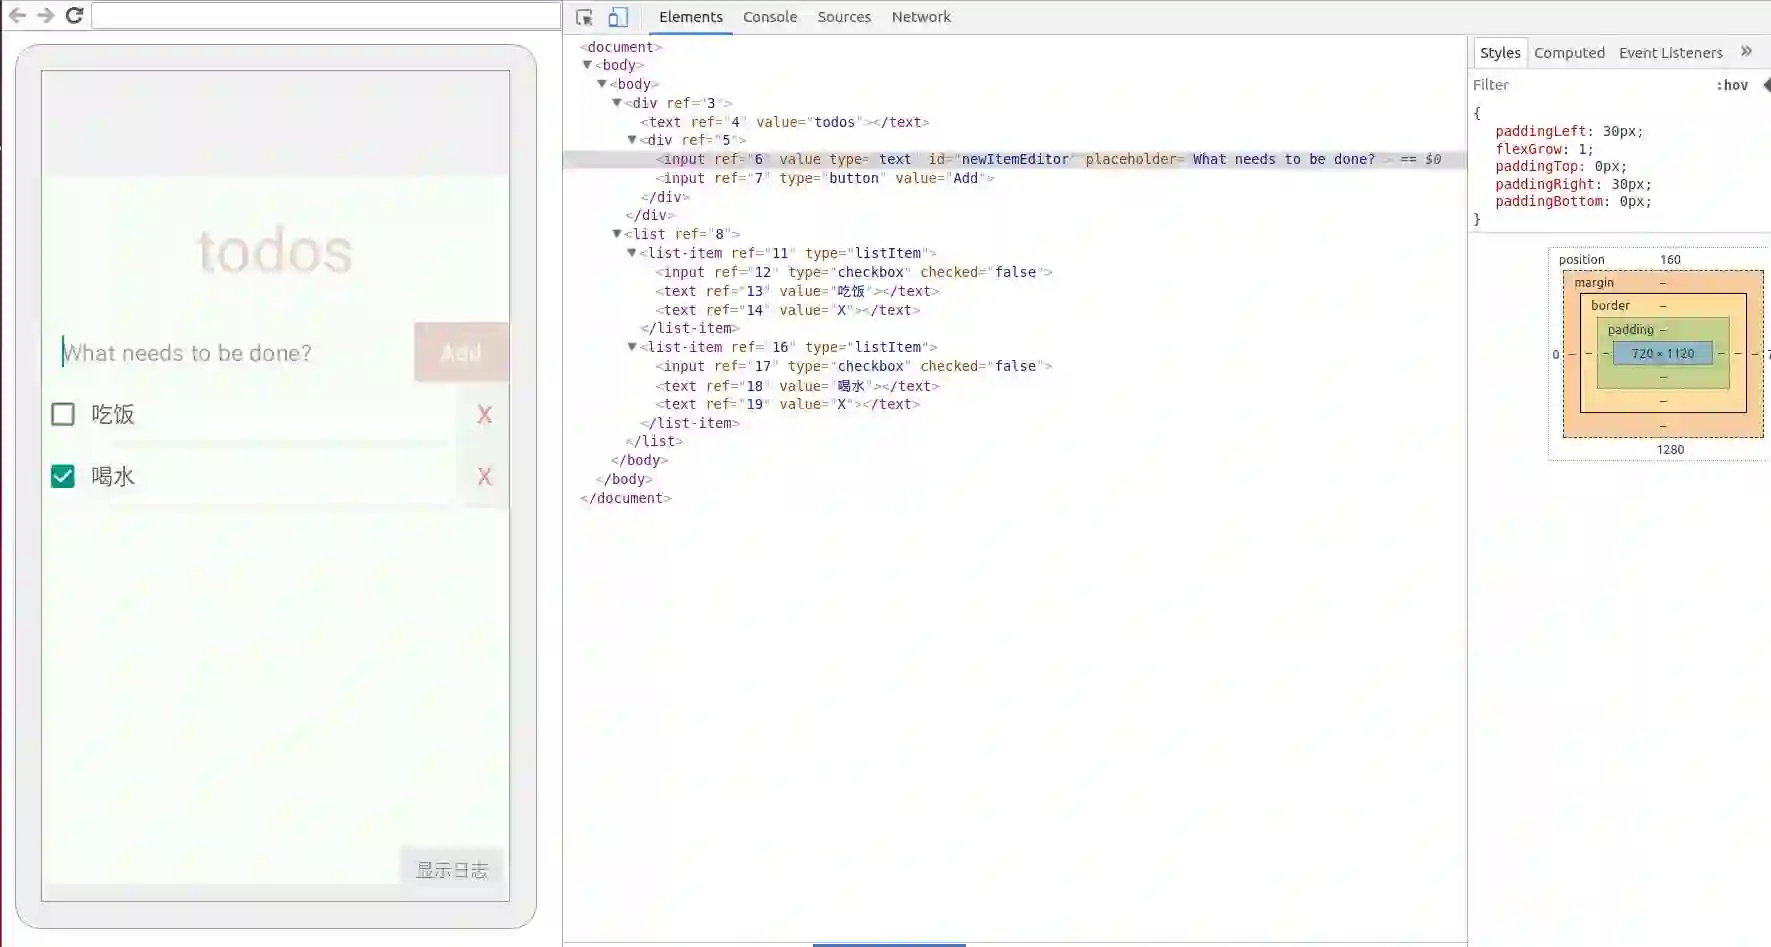Click the Styles Filter field
Viewport: 1771px width, 947px height.
click(x=1590, y=85)
